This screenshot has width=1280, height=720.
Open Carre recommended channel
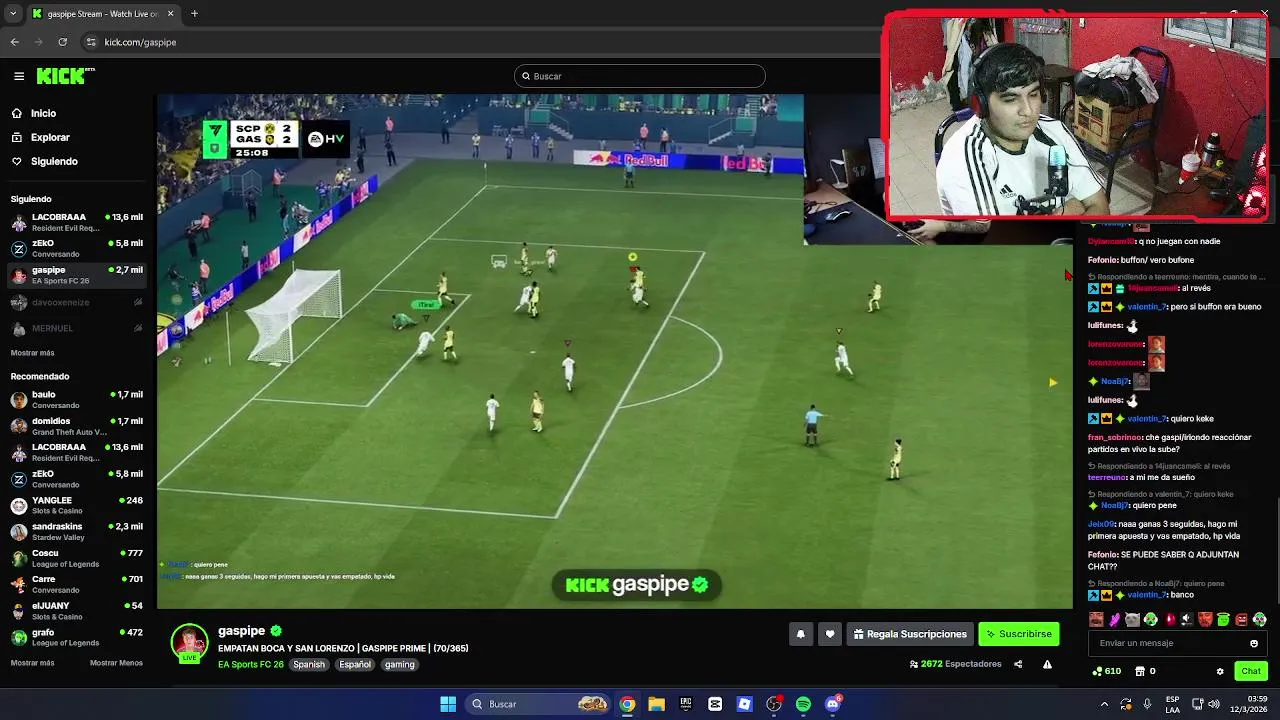click(x=76, y=584)
